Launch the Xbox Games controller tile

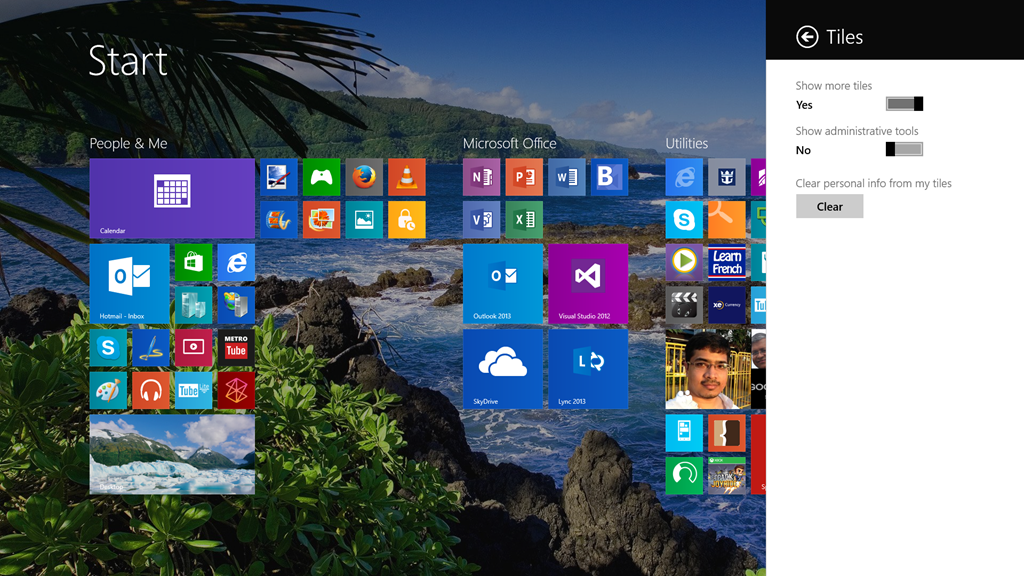pyautogui.click(x=321, y=177)
